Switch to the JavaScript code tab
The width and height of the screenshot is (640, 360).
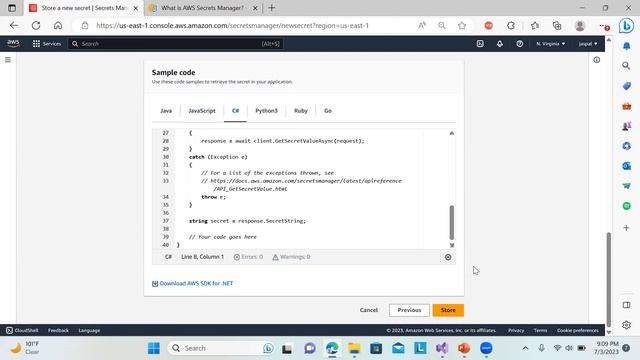coord(202,111)
